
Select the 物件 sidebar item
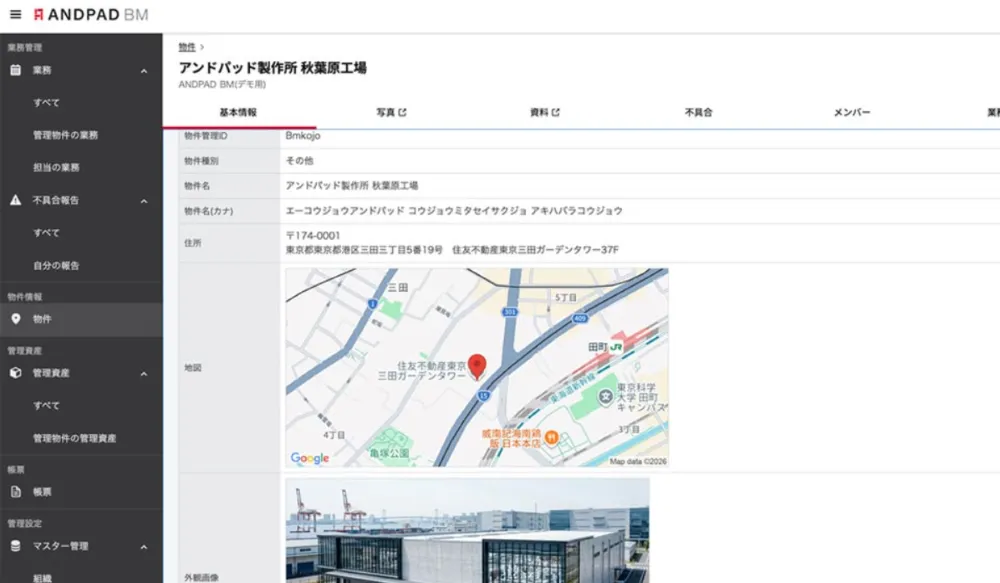click(x=81, y=319)
